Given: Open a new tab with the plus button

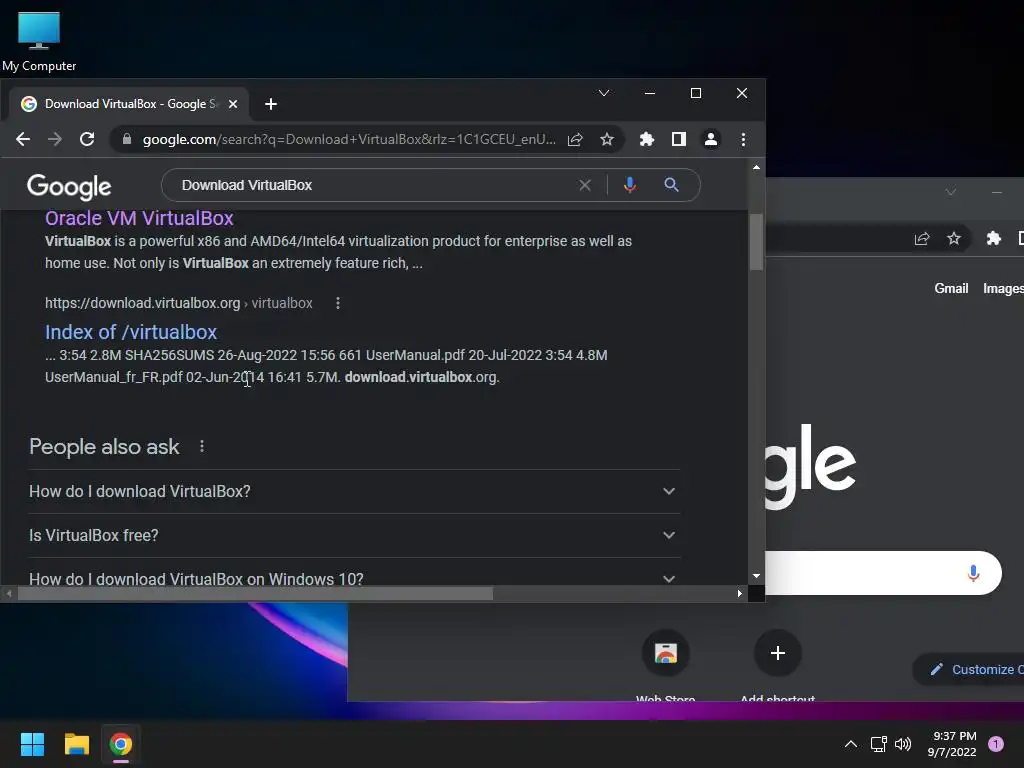Looking at the screenshot, I should click(x=271, y=104).
